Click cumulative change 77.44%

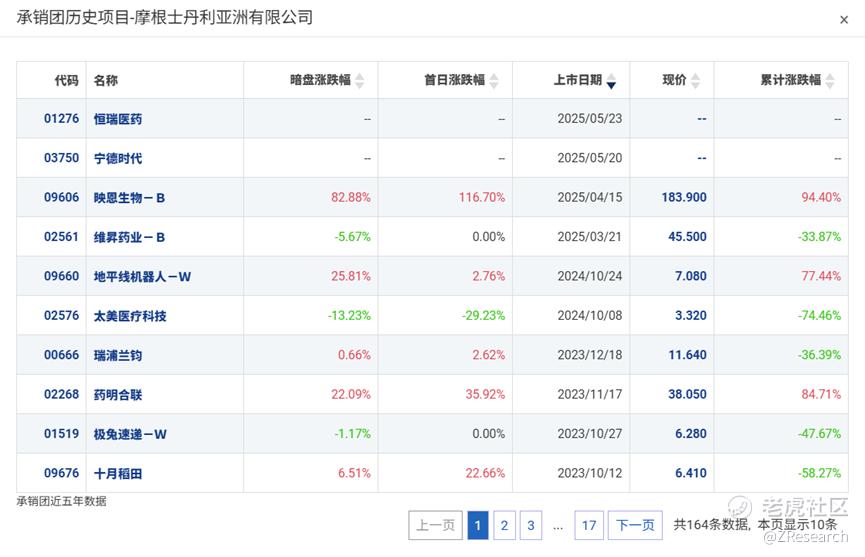click(821, 276)
